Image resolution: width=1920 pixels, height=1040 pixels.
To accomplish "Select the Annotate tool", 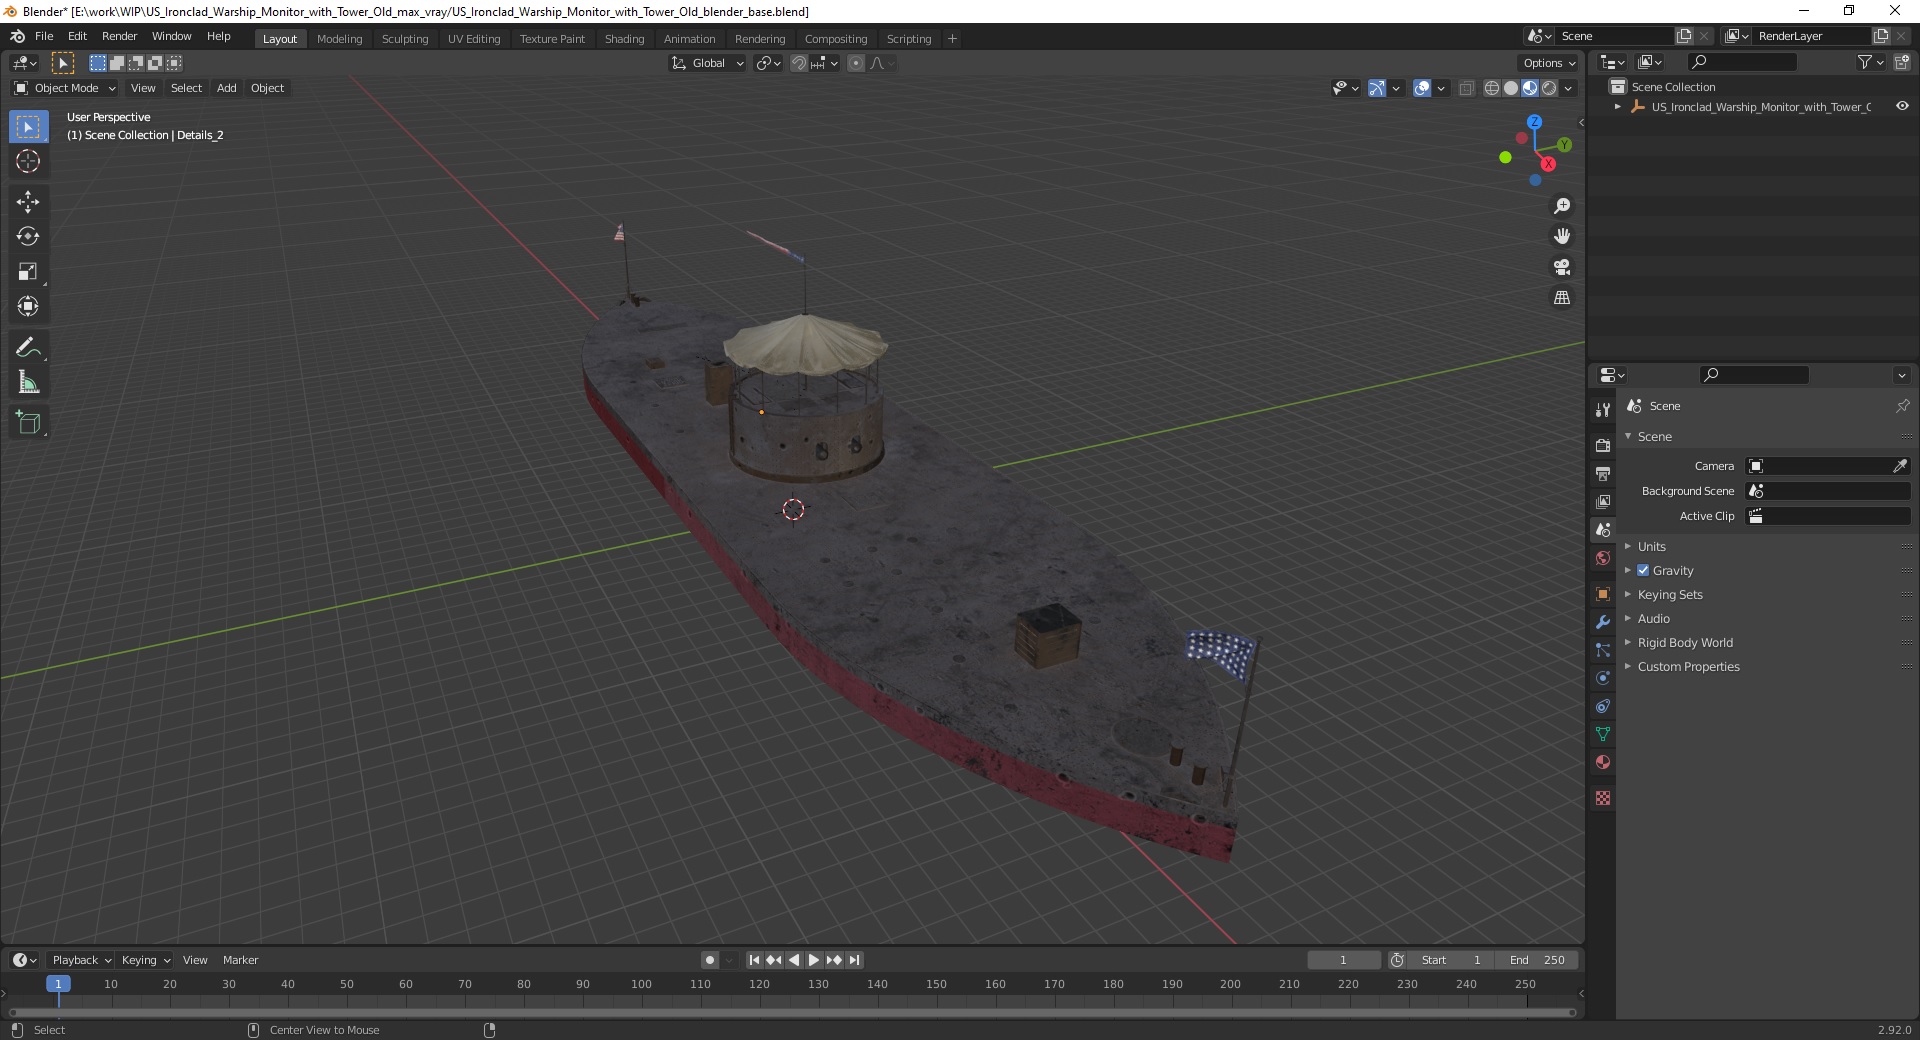I will pos(28,347).
